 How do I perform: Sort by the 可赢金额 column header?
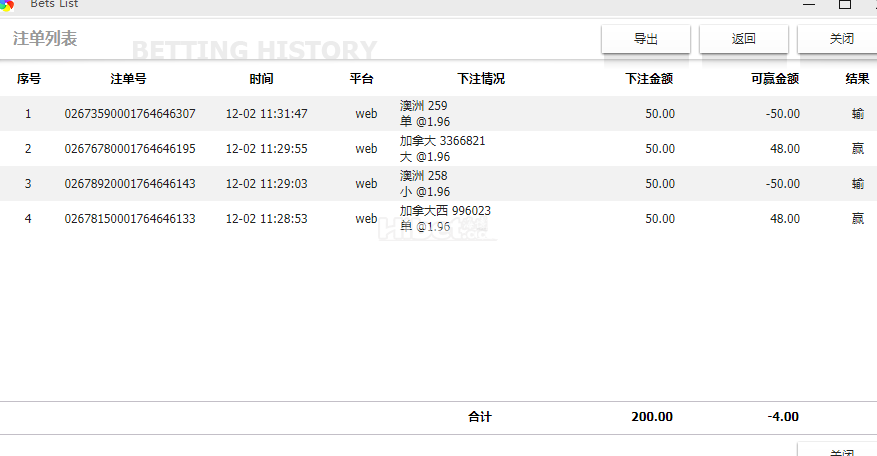click(774, 79)
